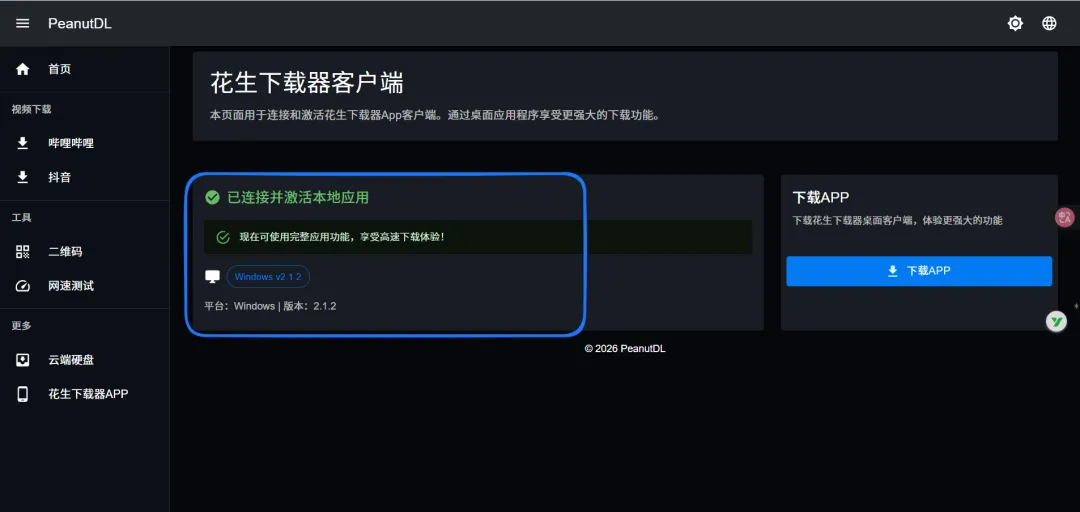This screenshot has height=512, width=1080.
Task: Click the download icon beside 抖音
Action: tap(23, 177)
